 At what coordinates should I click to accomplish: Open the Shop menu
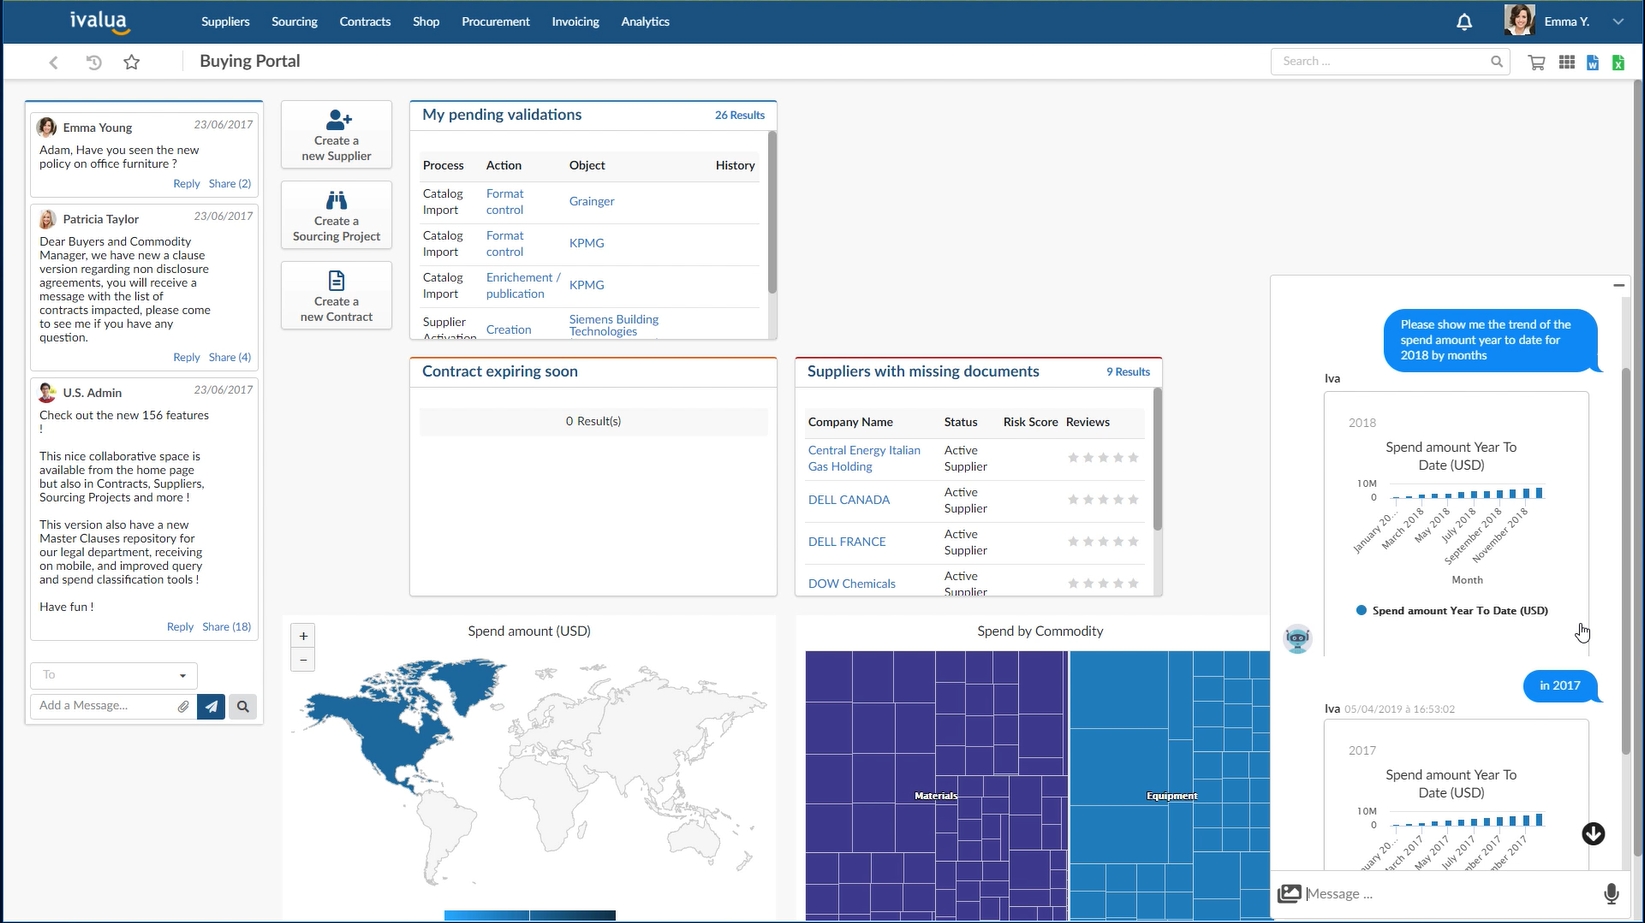pyautogui.click(x=426, y=22)
